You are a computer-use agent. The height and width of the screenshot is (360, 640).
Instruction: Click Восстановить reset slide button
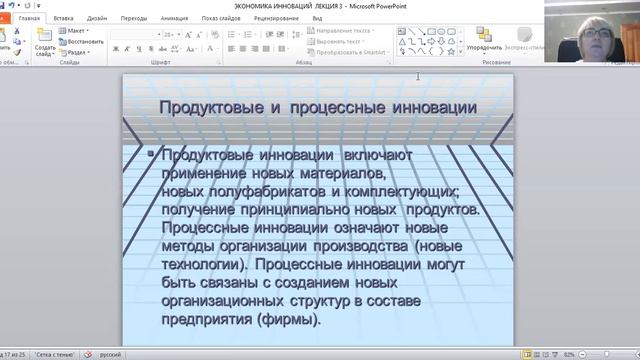click(81, 42)
